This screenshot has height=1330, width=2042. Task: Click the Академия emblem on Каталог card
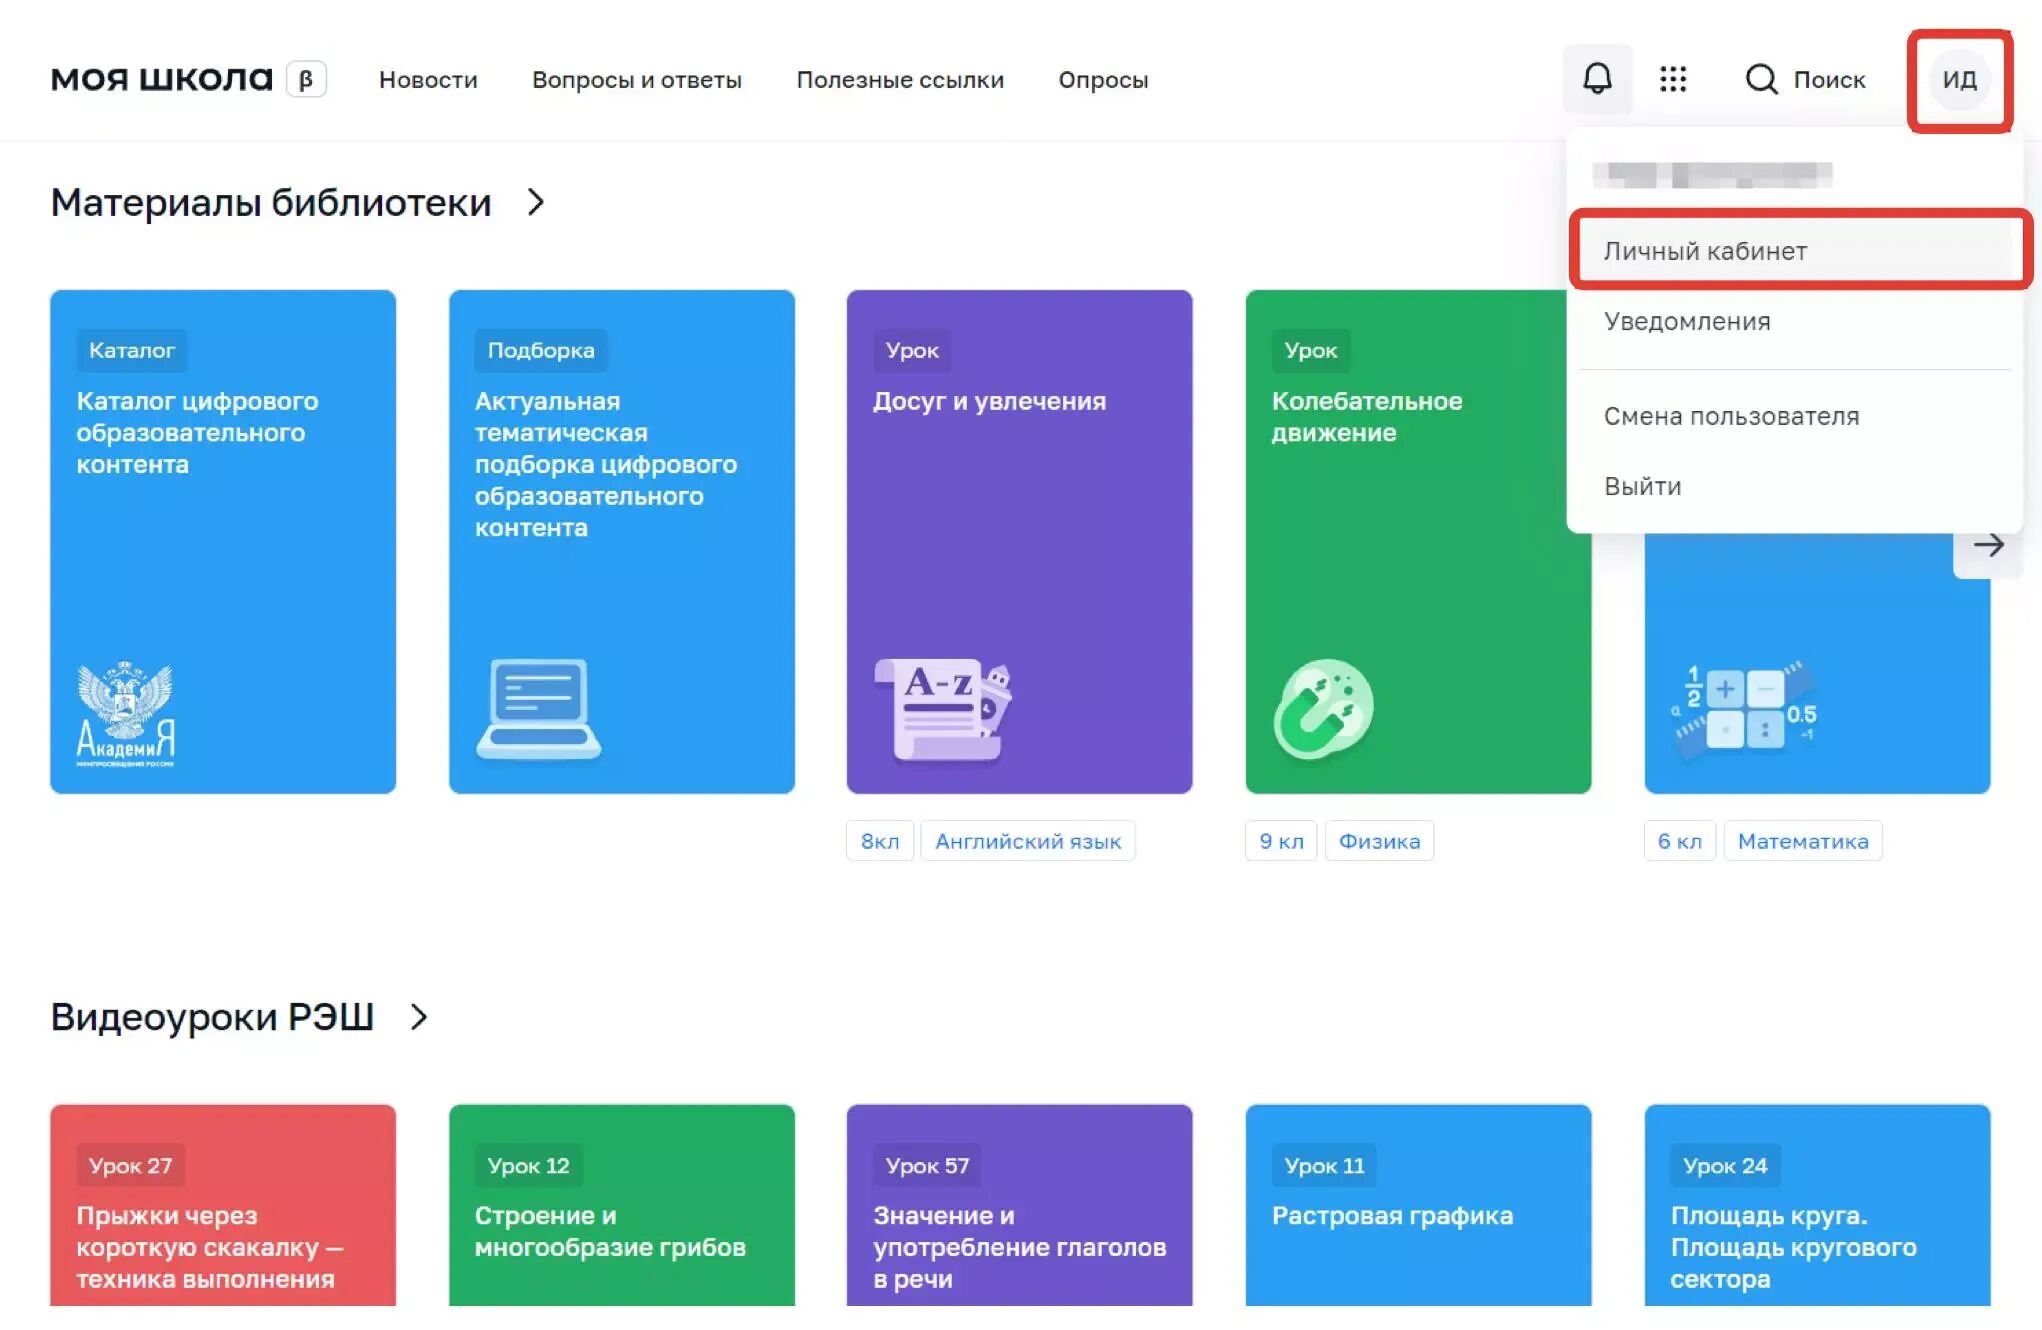(125, 714)
